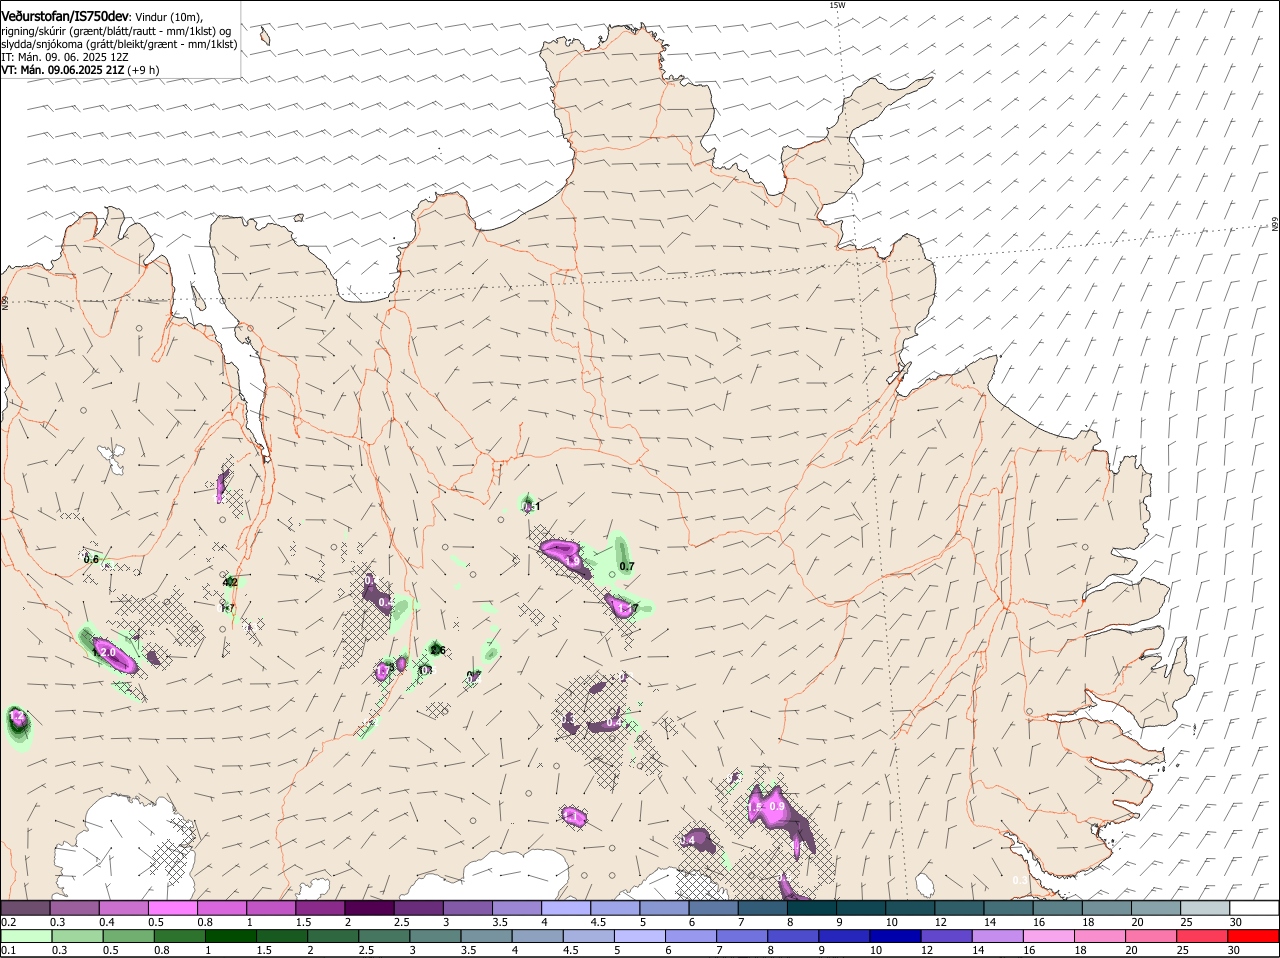Click the bright red 30 swatch in rain legend

tap(1254, 936)
